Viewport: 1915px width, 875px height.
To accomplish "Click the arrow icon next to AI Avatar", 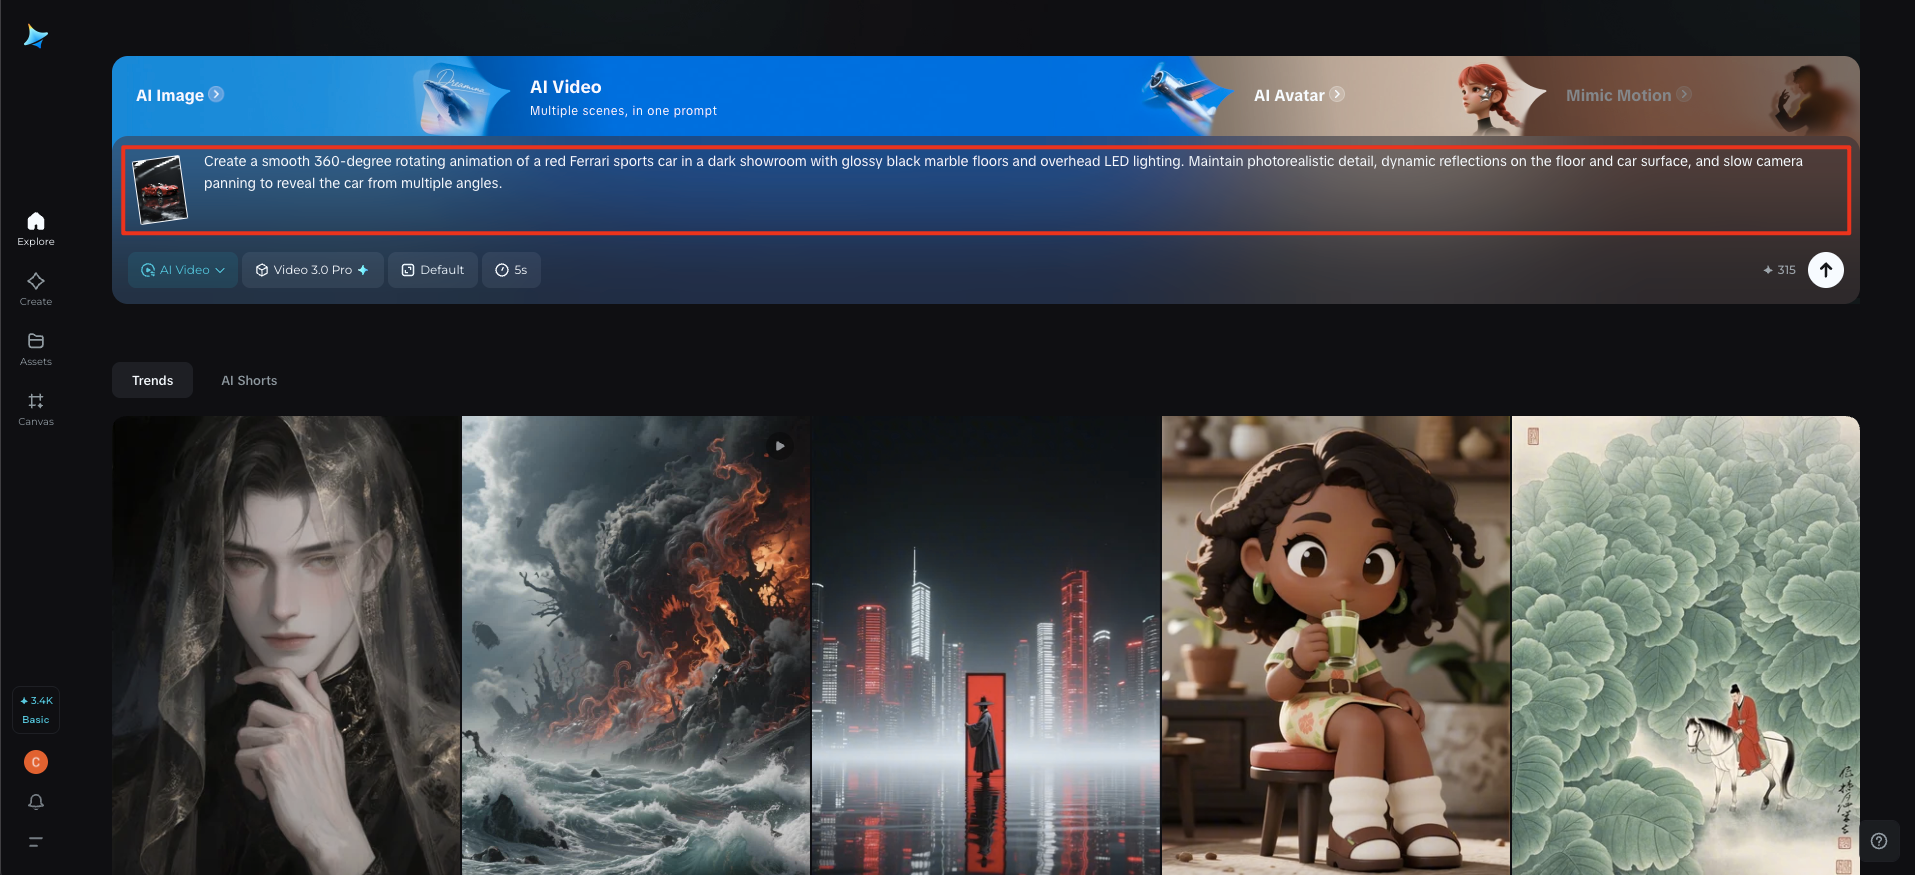I will (x=1337, y=94).
